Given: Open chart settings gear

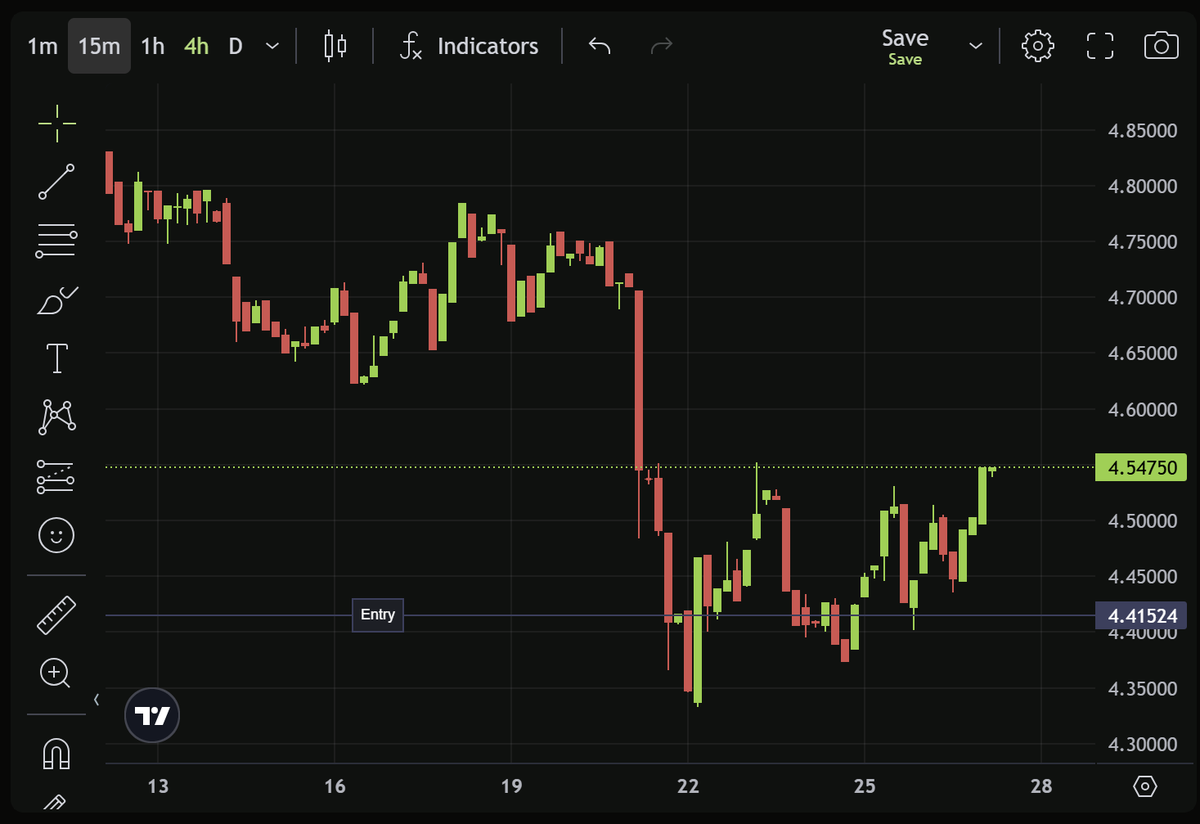Looking at the screenshot, I should tap(1038, 46).
